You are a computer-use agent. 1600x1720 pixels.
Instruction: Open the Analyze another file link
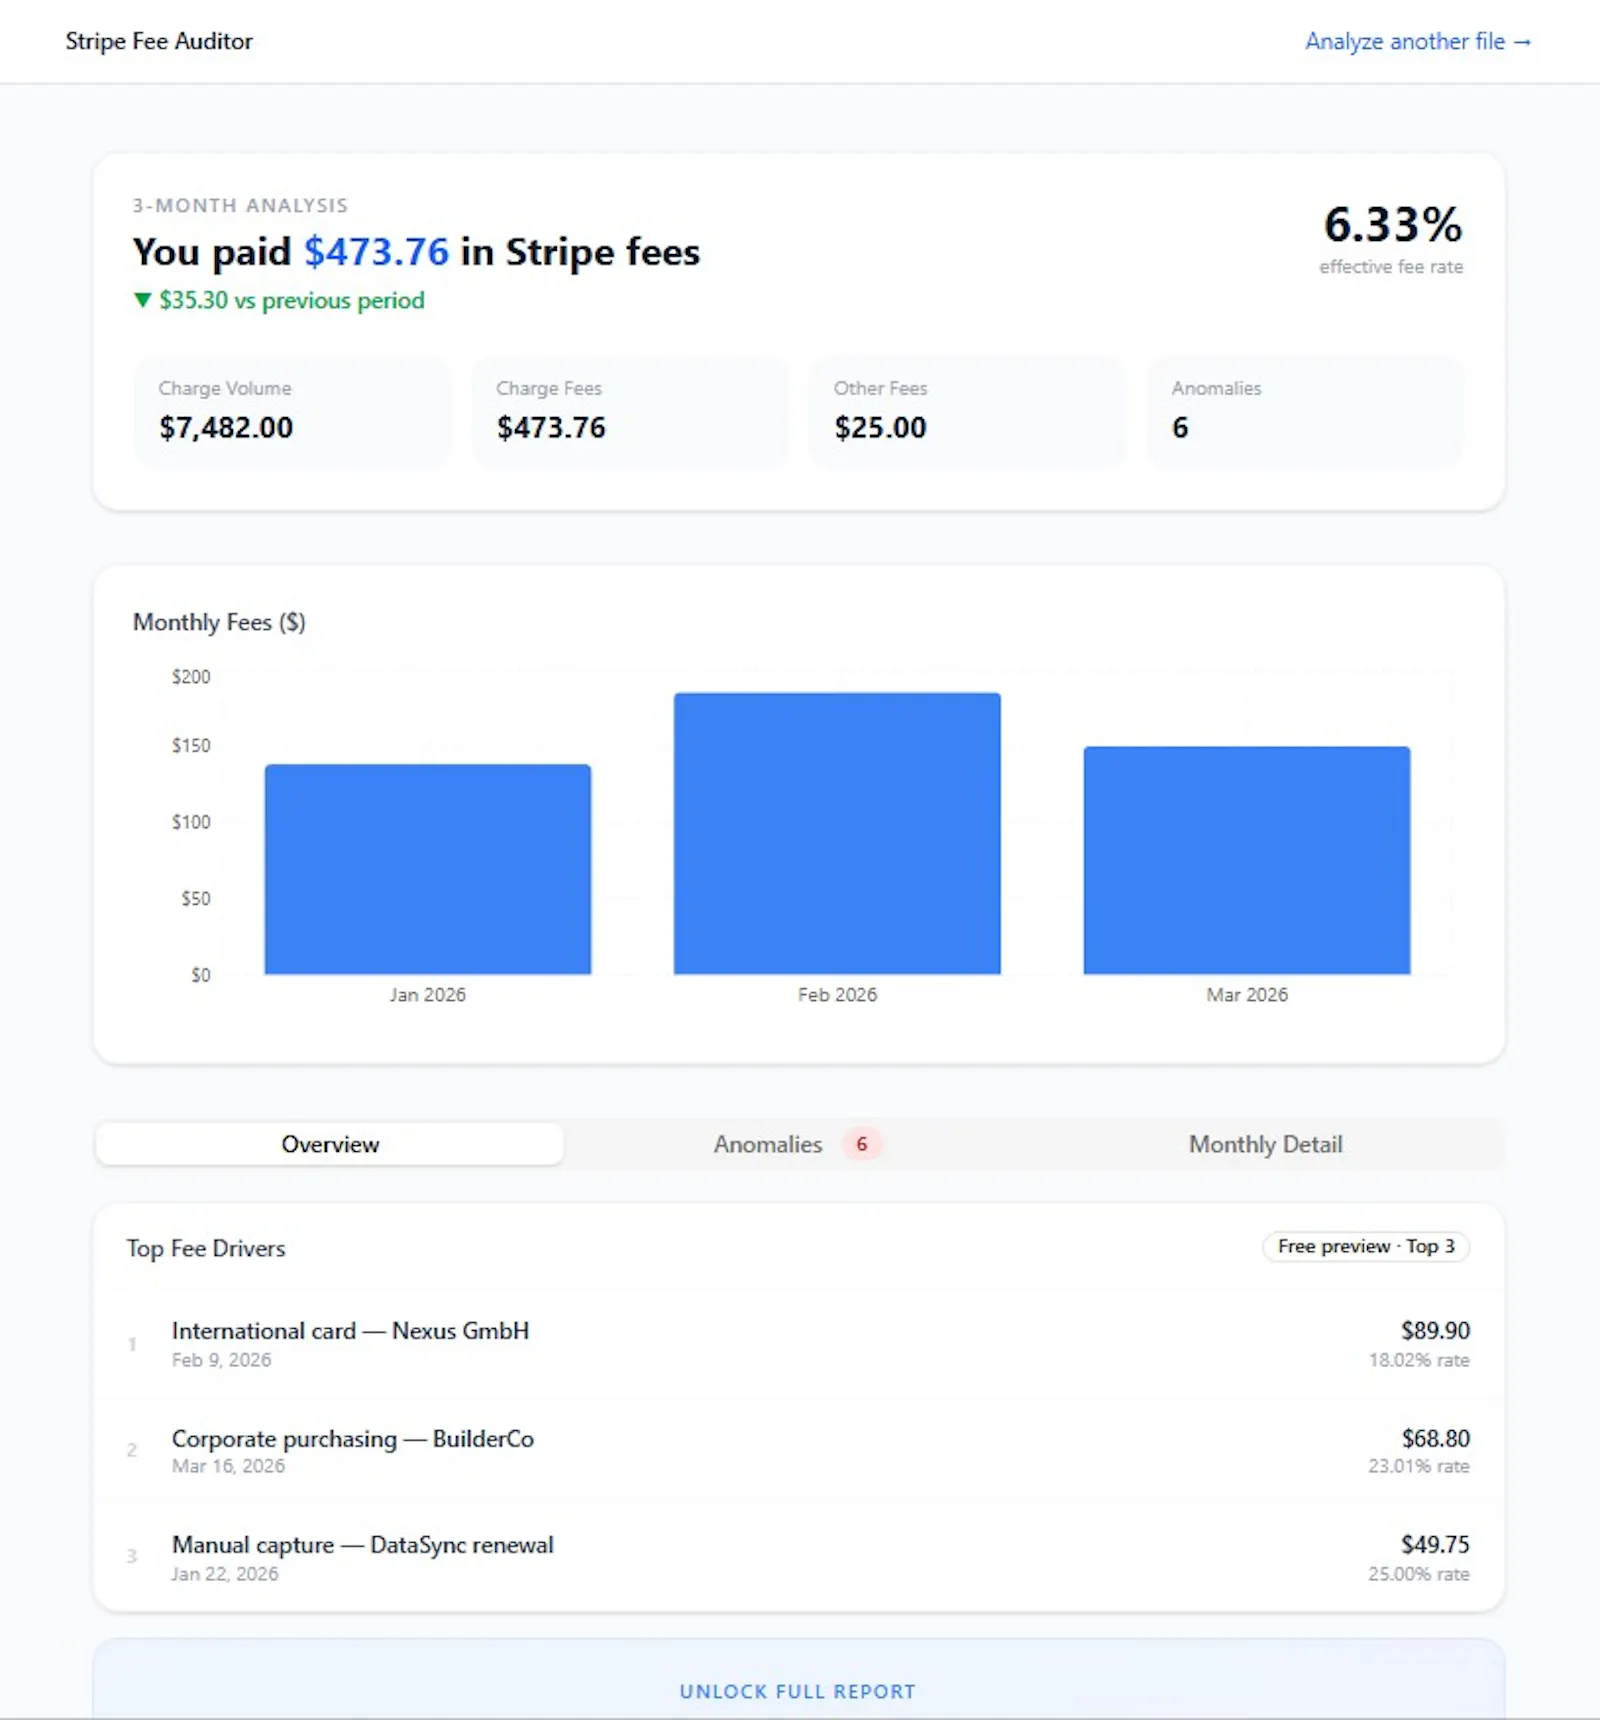pos(1418,41)
